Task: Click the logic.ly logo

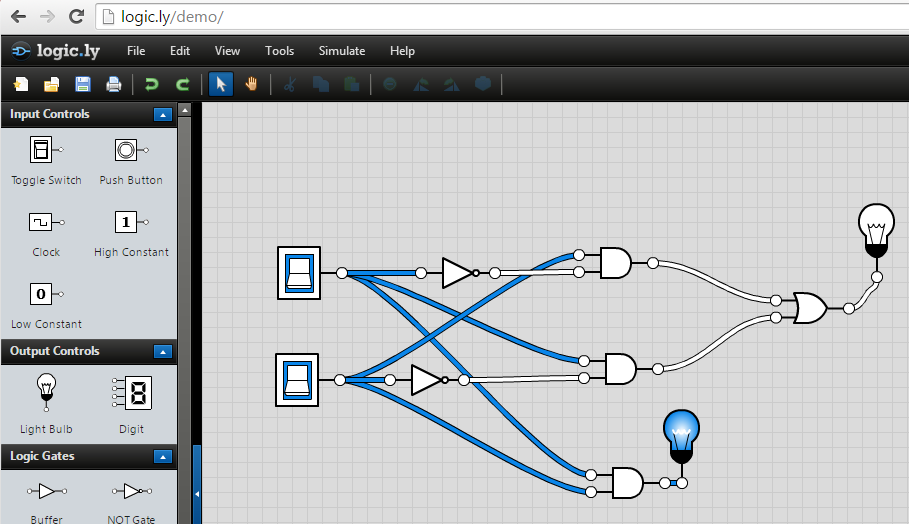Action: (x=56, y=51)
